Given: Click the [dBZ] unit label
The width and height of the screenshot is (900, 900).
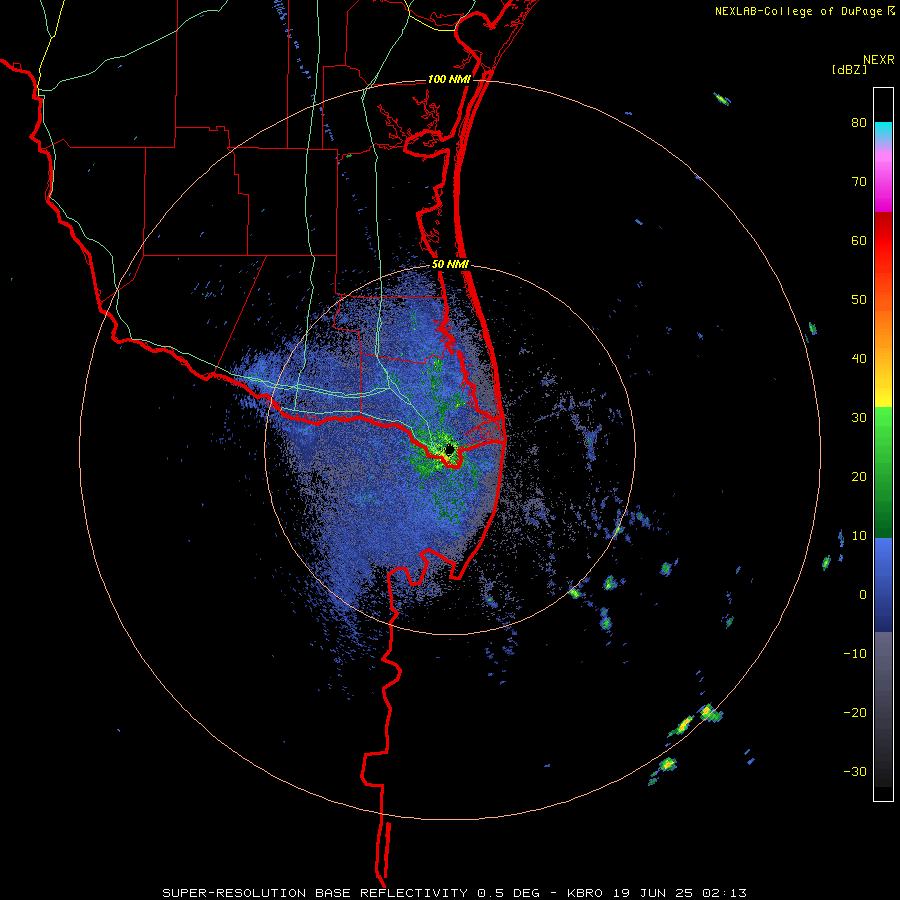Looking at the screenshot, I should pos(849,70).
